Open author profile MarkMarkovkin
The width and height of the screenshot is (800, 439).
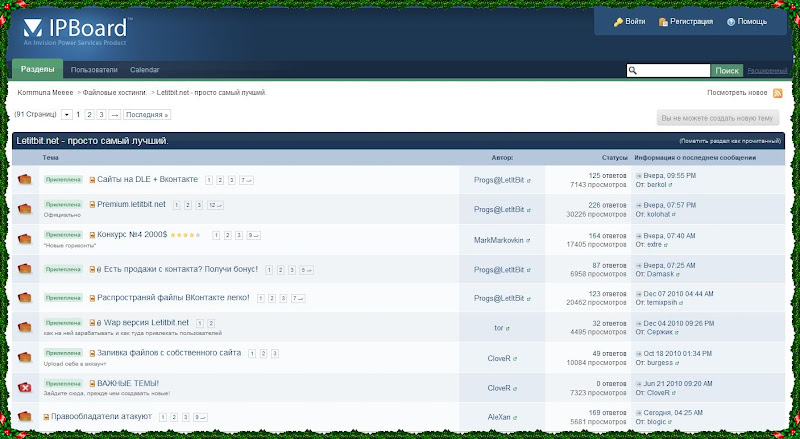tap(498, 240)
